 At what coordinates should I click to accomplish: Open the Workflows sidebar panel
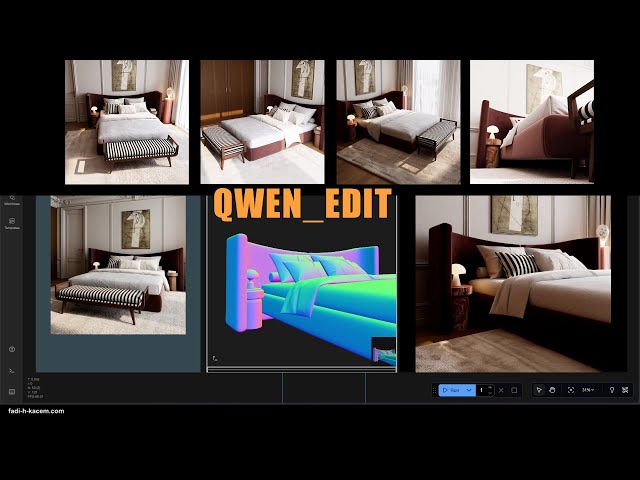(x=12, y=200)
